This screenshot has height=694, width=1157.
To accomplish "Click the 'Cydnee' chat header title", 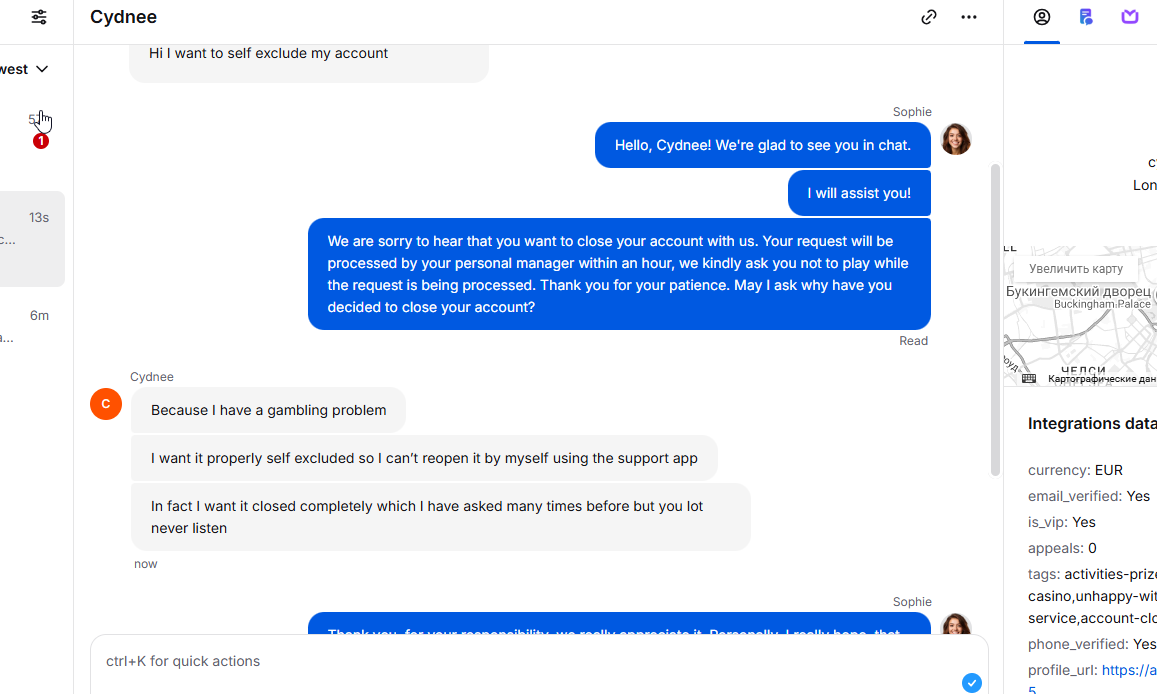I will (x=123, y=17).
